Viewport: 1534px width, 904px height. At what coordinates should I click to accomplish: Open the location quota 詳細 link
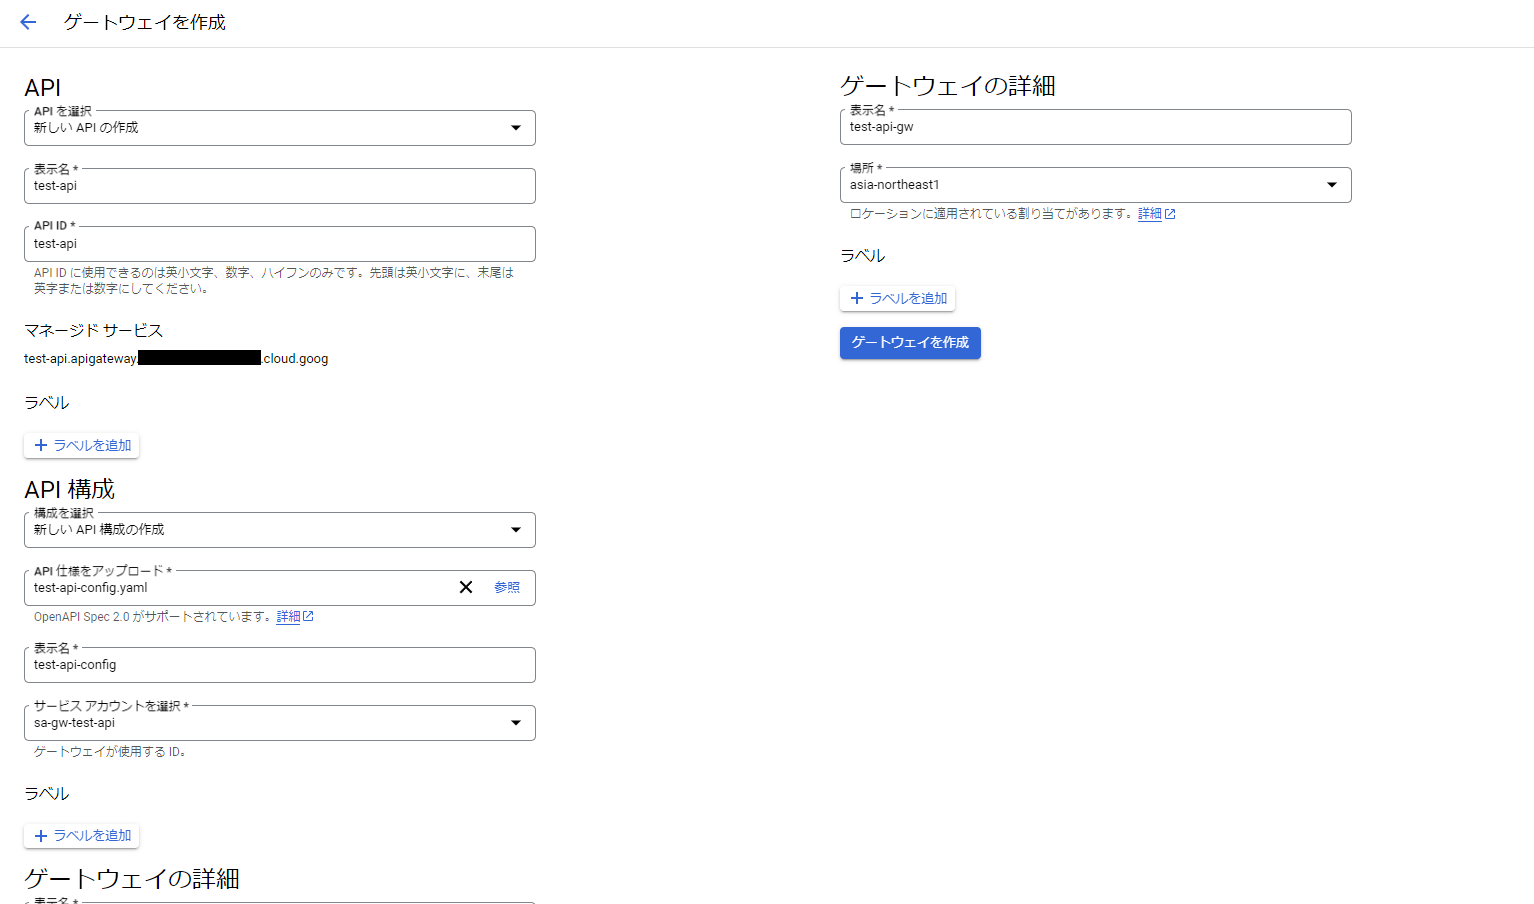[x=1156, y=214]
